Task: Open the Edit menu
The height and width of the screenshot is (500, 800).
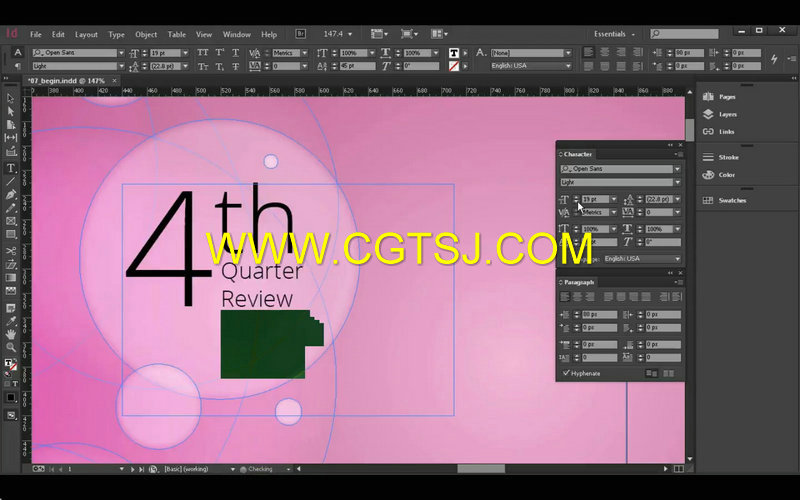Action: tap(58, 34)
